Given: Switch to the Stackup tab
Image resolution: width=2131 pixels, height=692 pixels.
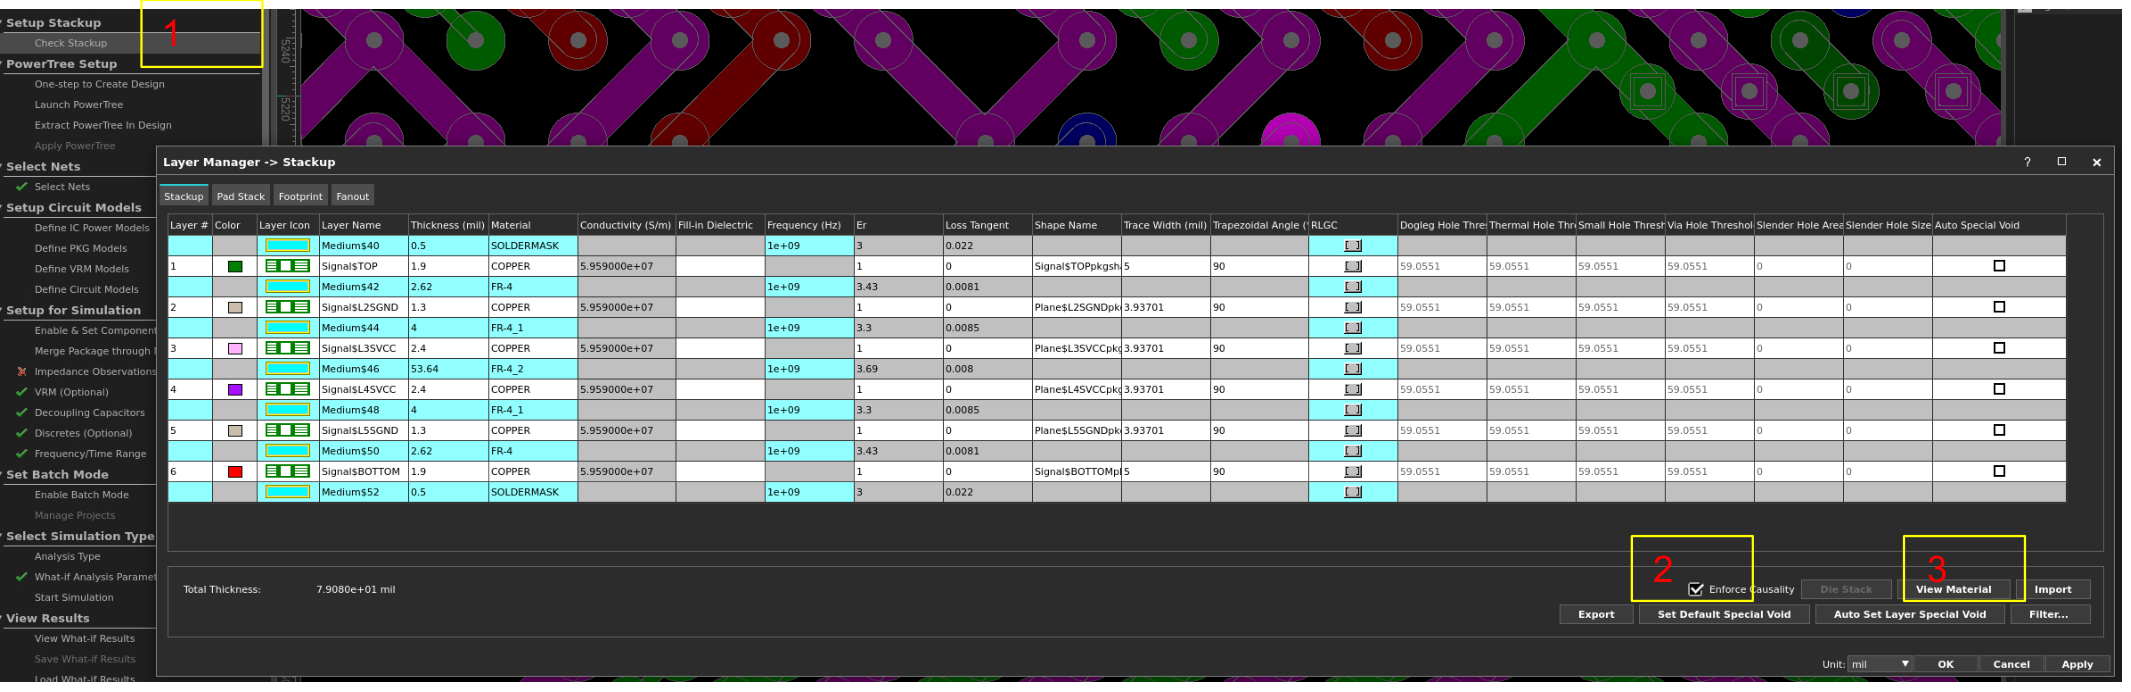Looking at the screenshot, I should [x=183, y=196].
